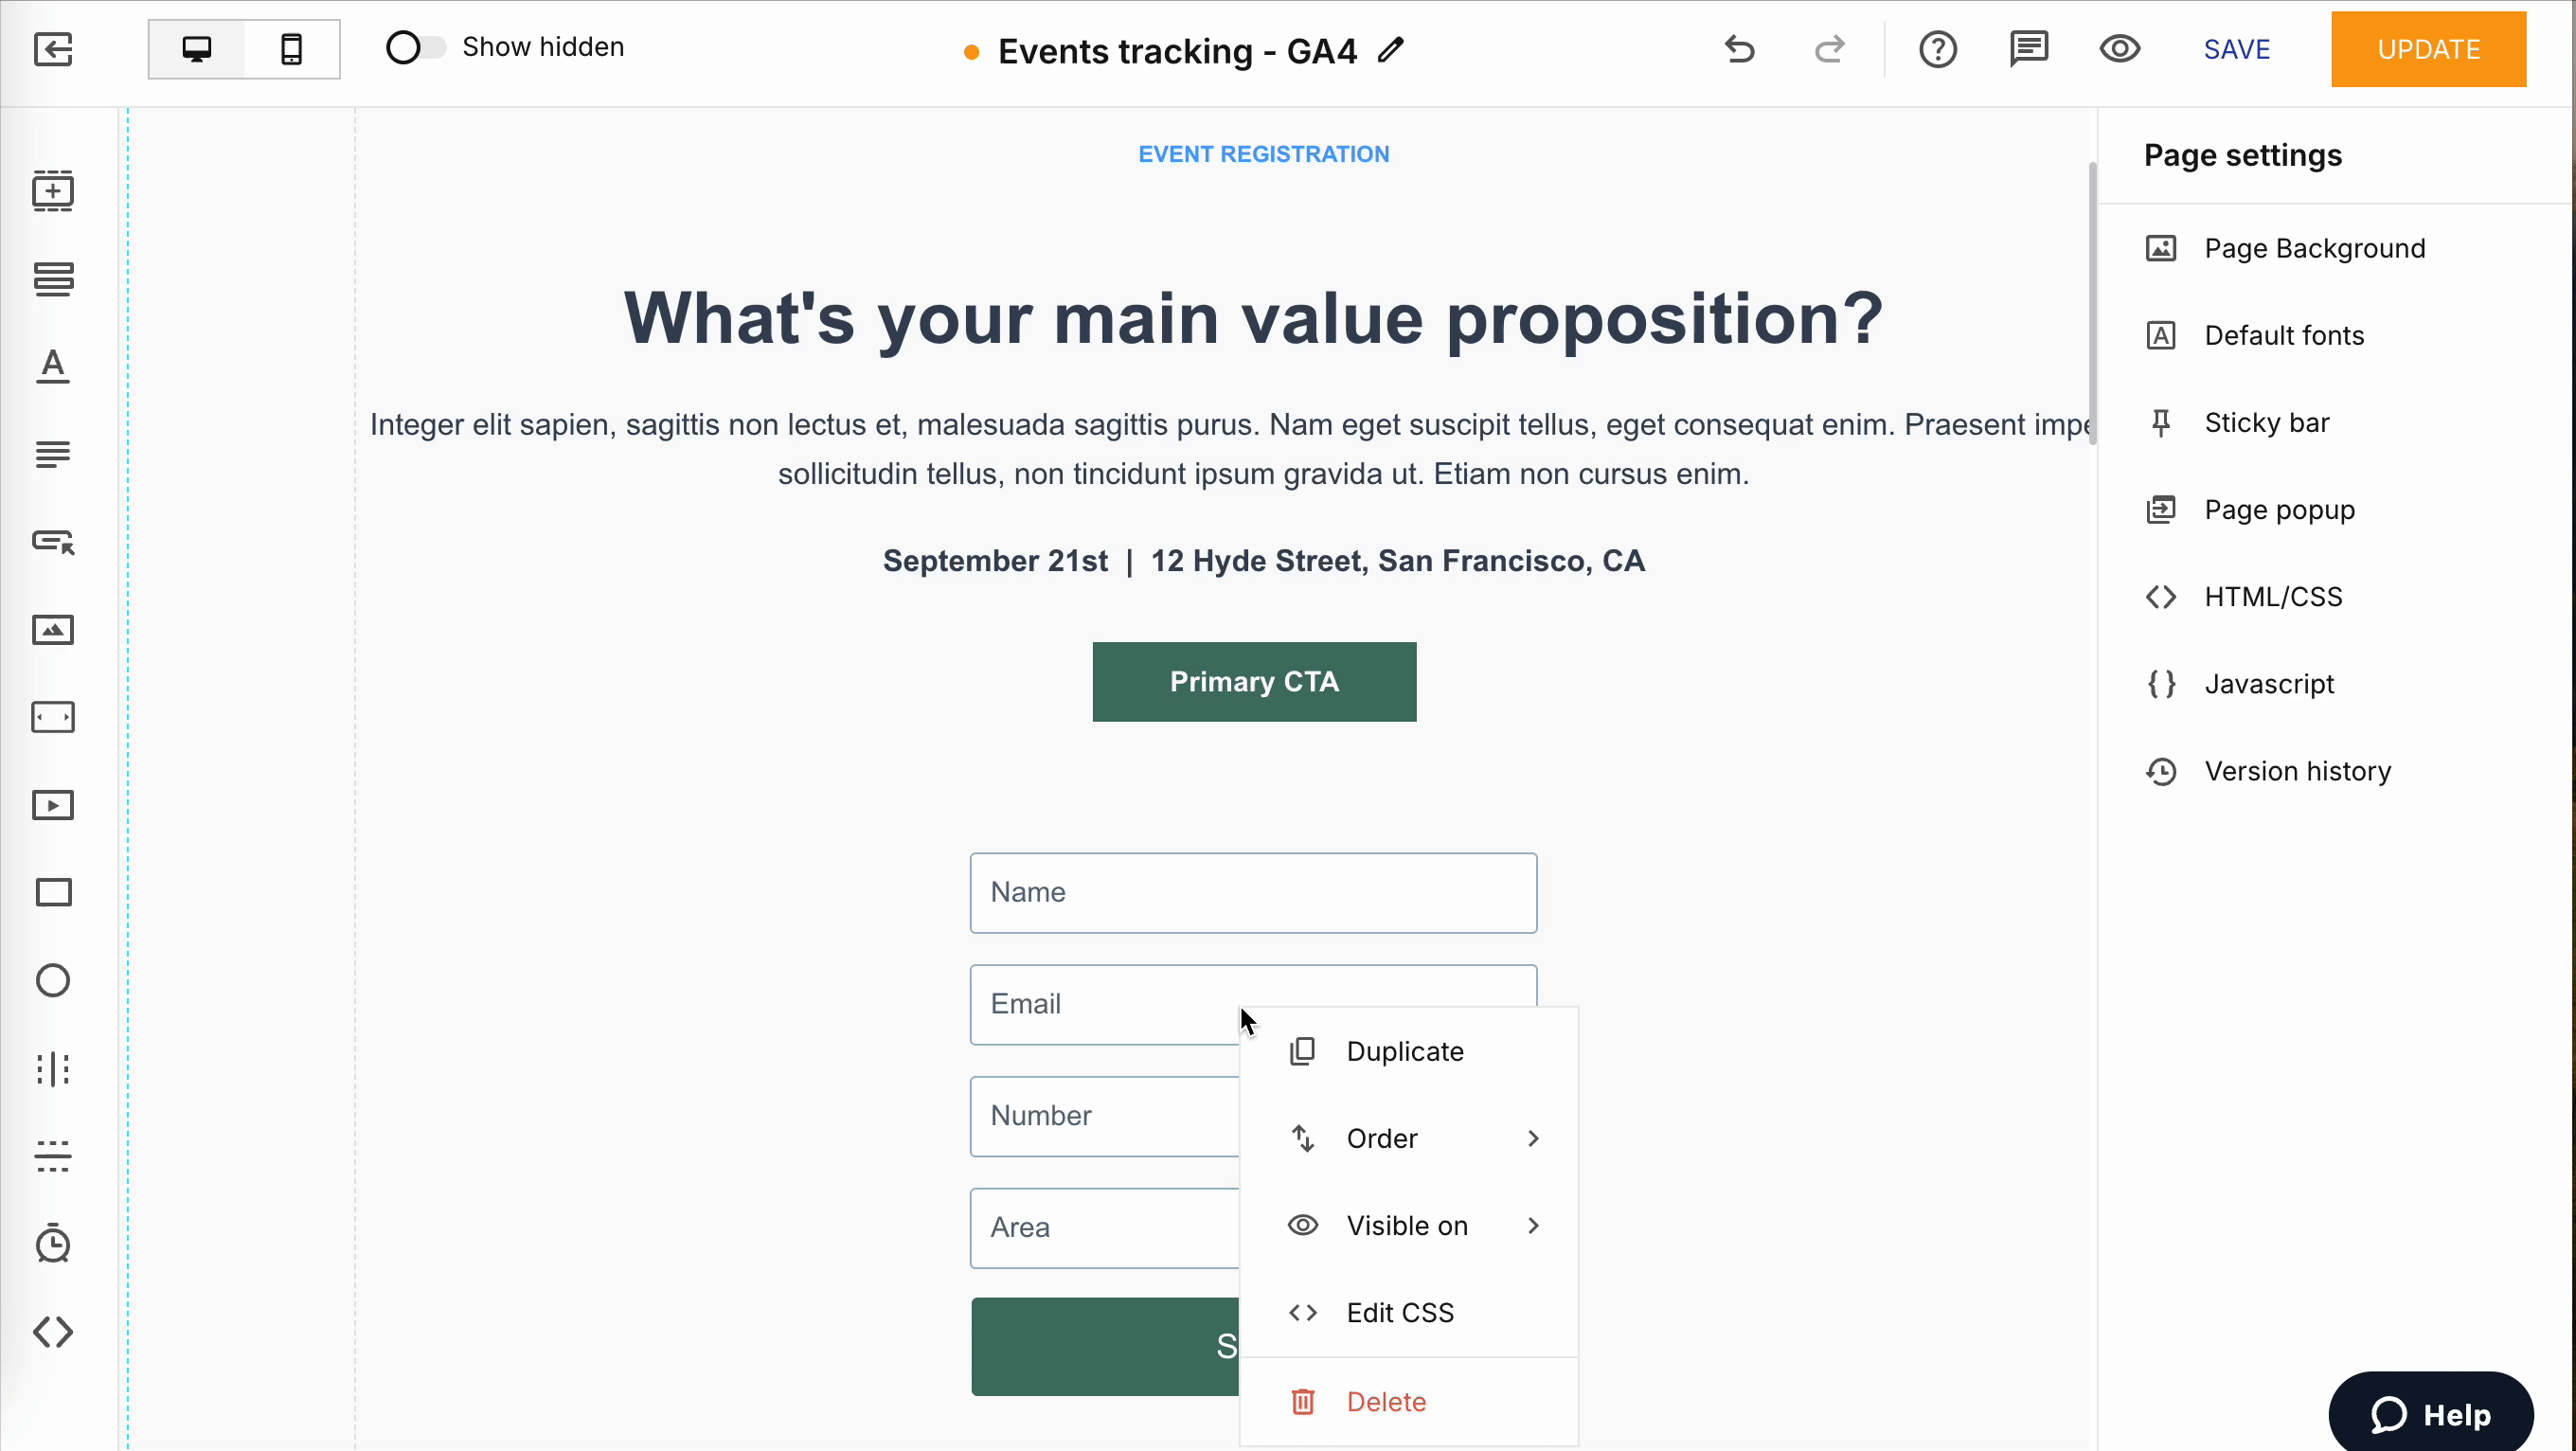
Task: Open the Page popup settings
Action: (2278, 510)
